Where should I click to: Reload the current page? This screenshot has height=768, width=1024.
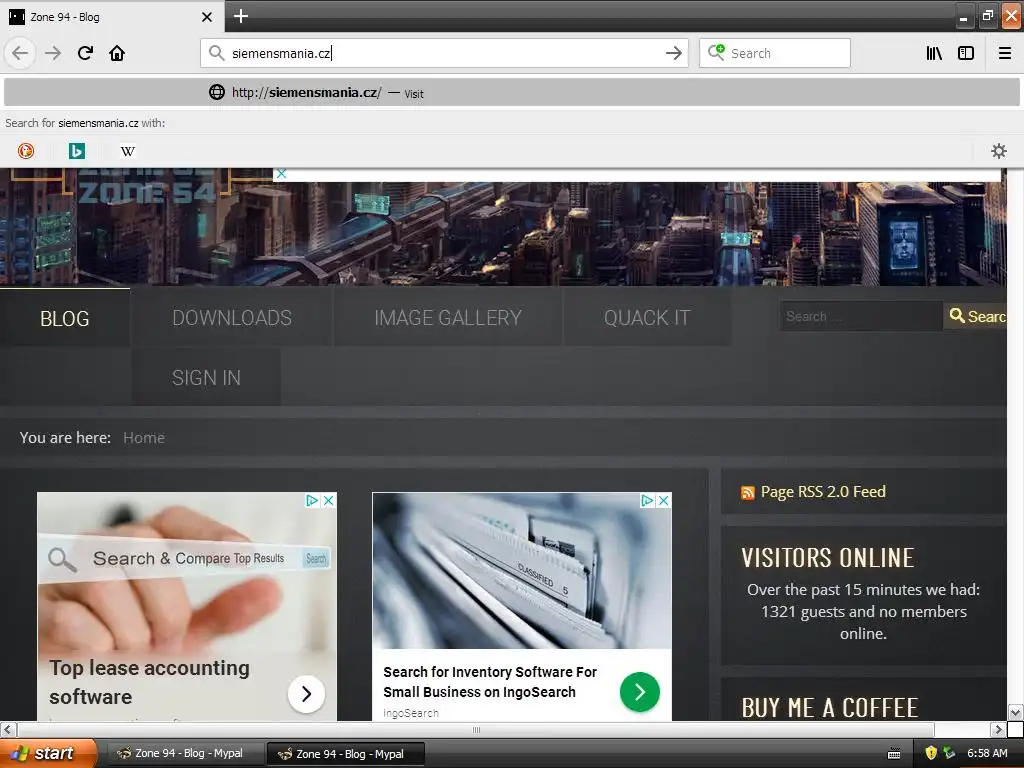coord(85,53)
